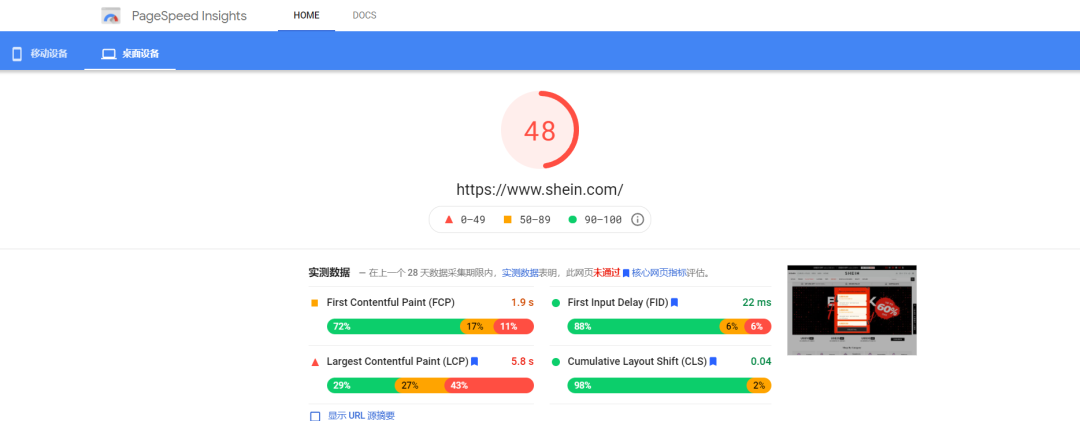The width and height of the screenshot is (1080, 421).
Task: Click the CLS green circle indicator
Action: pyautogui.click(x=556, y=361)
